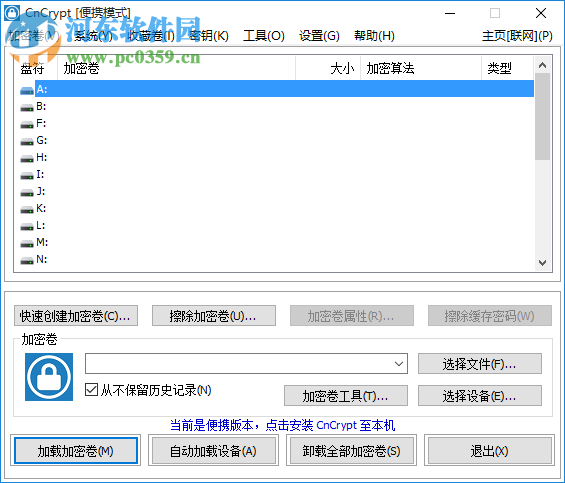Image resolution: width=565 pixels, height=483 pixels.
Task: Click 选择文件(F)... button
Action: 480,364
